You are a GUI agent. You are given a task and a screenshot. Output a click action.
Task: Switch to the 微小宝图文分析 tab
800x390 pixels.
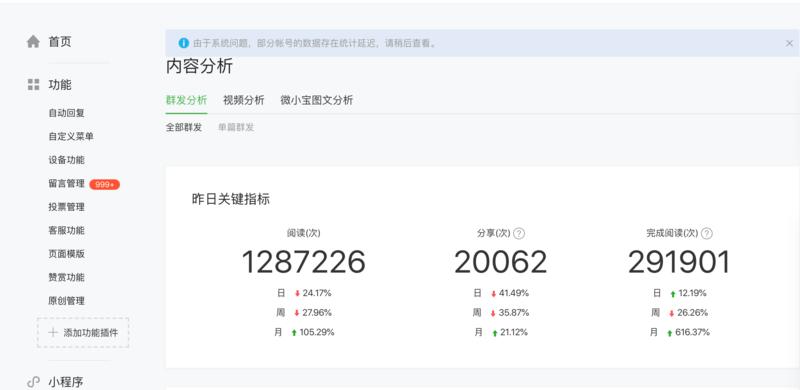point(316,100)
